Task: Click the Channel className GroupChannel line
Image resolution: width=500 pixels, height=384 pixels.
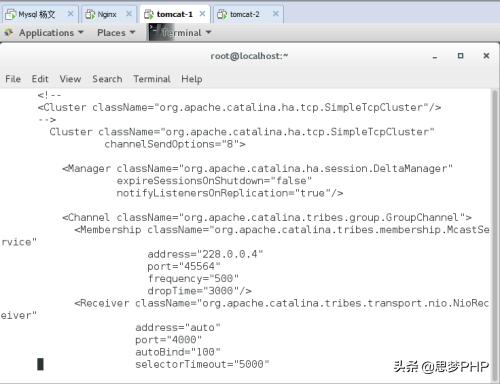Action: click(x=267, y=218)
